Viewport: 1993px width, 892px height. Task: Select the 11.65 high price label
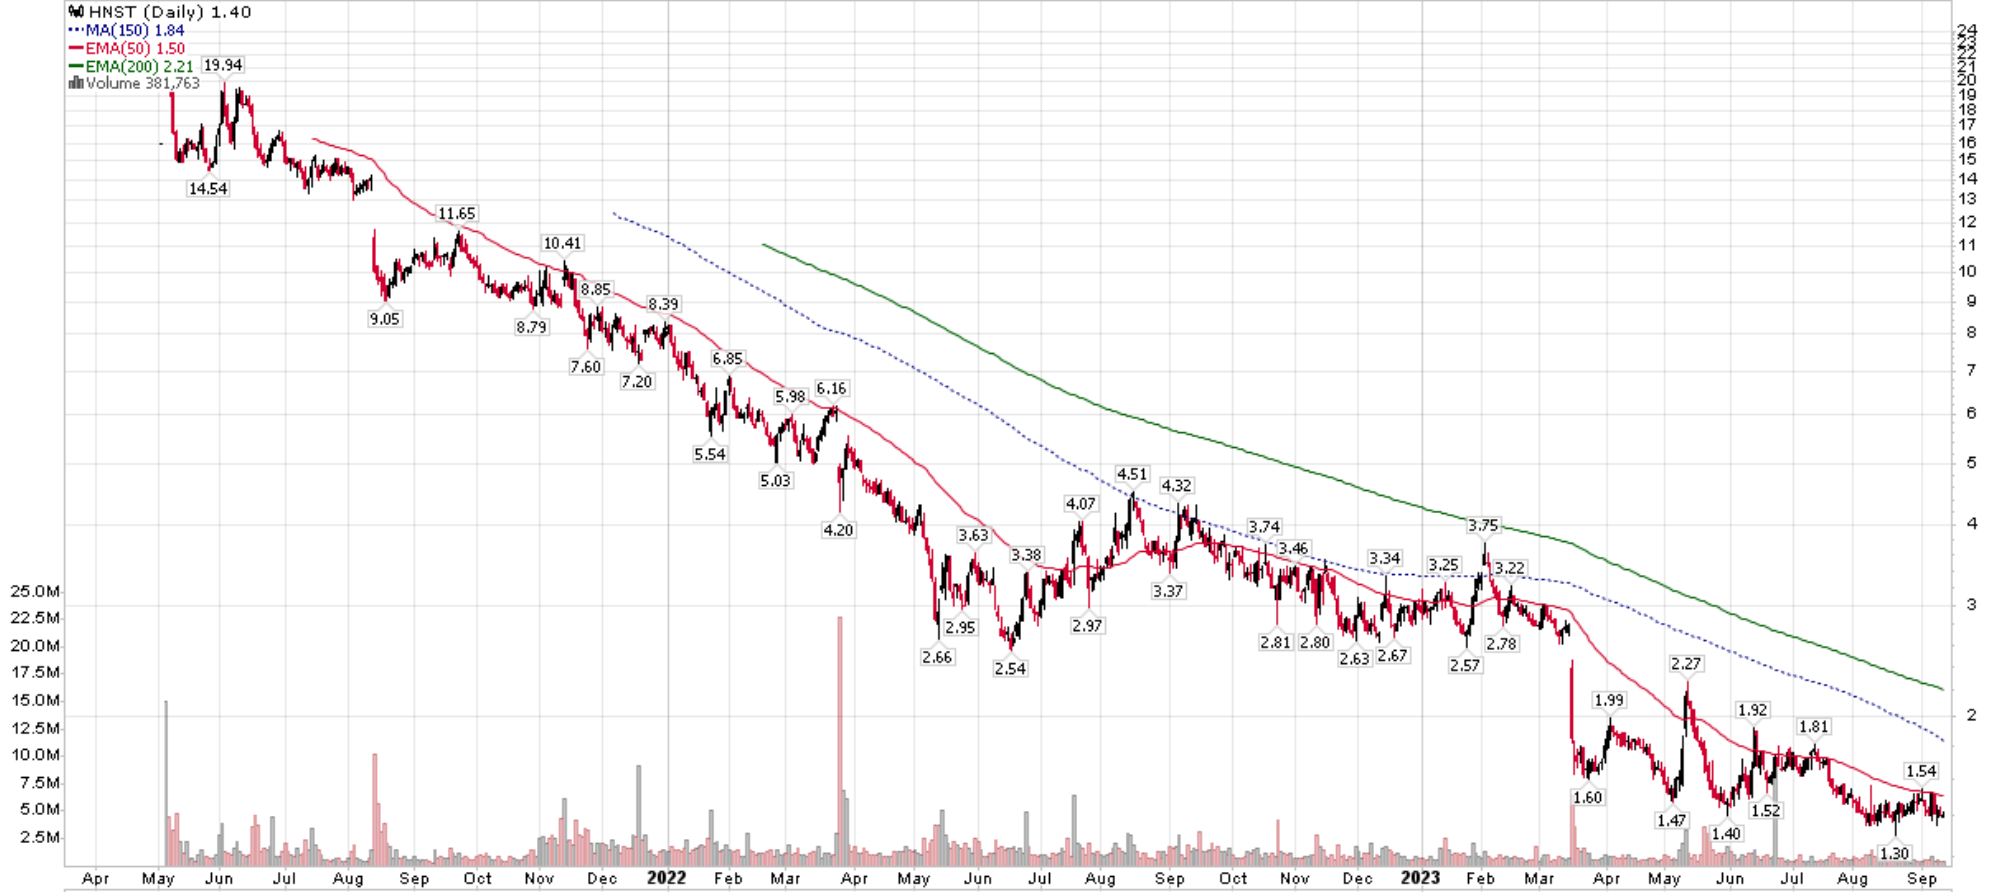456,213
